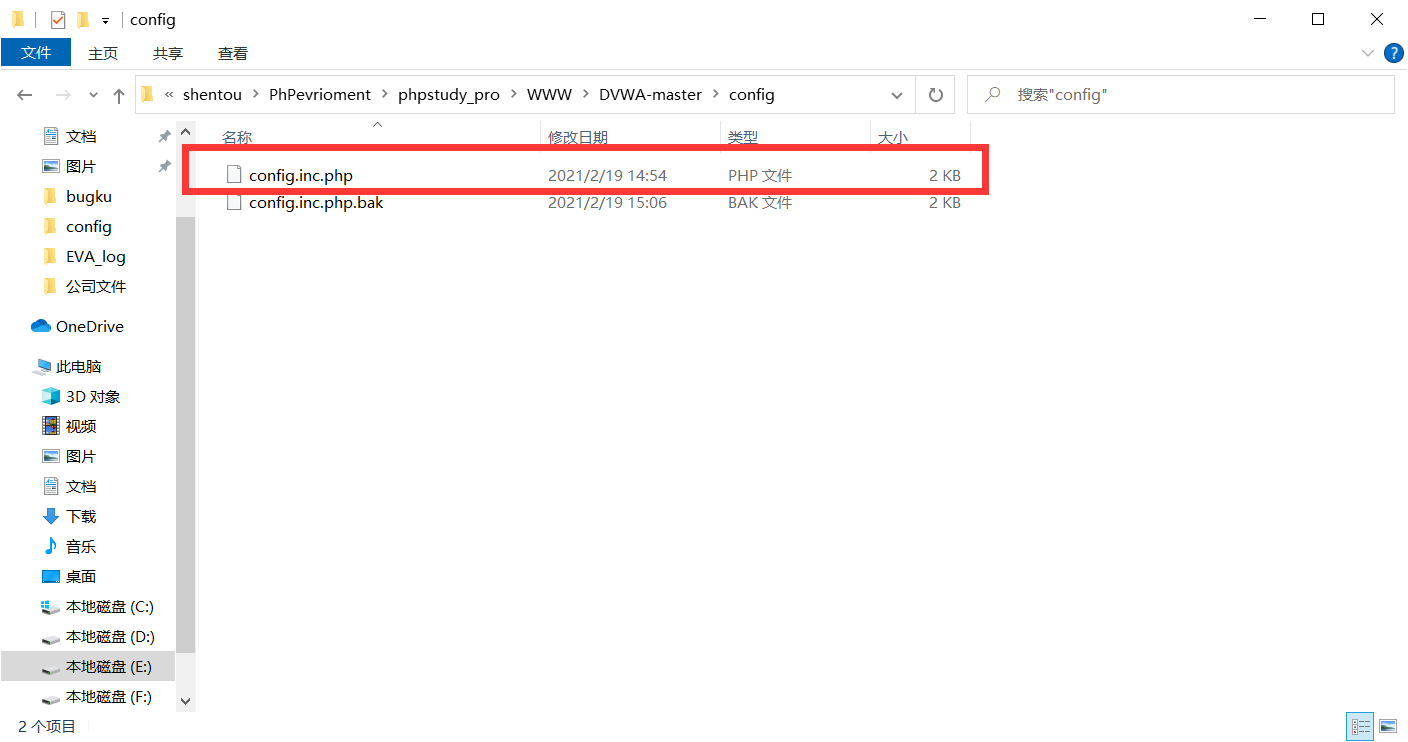Image resolution: width=1408 pixels, height=742 pixels.
Task: Select 本地磁盘 (E:) drive
Action: (87, 666)
